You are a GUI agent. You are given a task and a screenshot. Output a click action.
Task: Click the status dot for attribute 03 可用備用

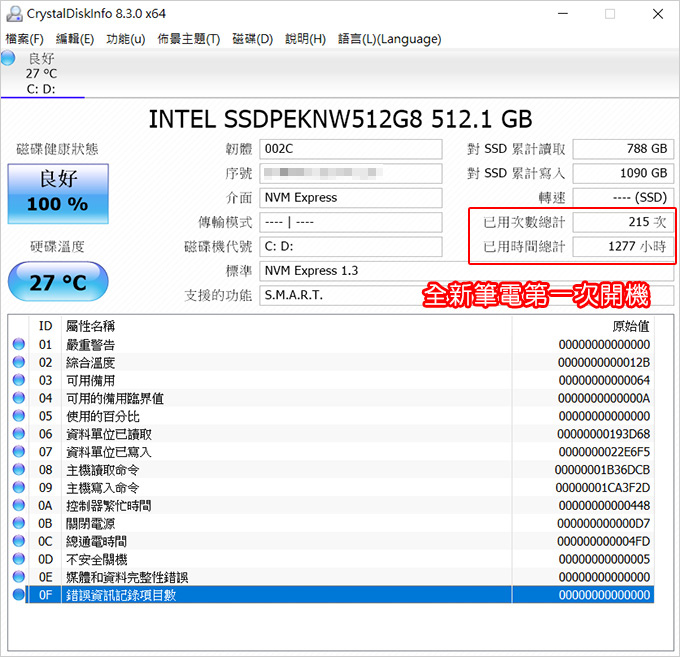[19, 379]
